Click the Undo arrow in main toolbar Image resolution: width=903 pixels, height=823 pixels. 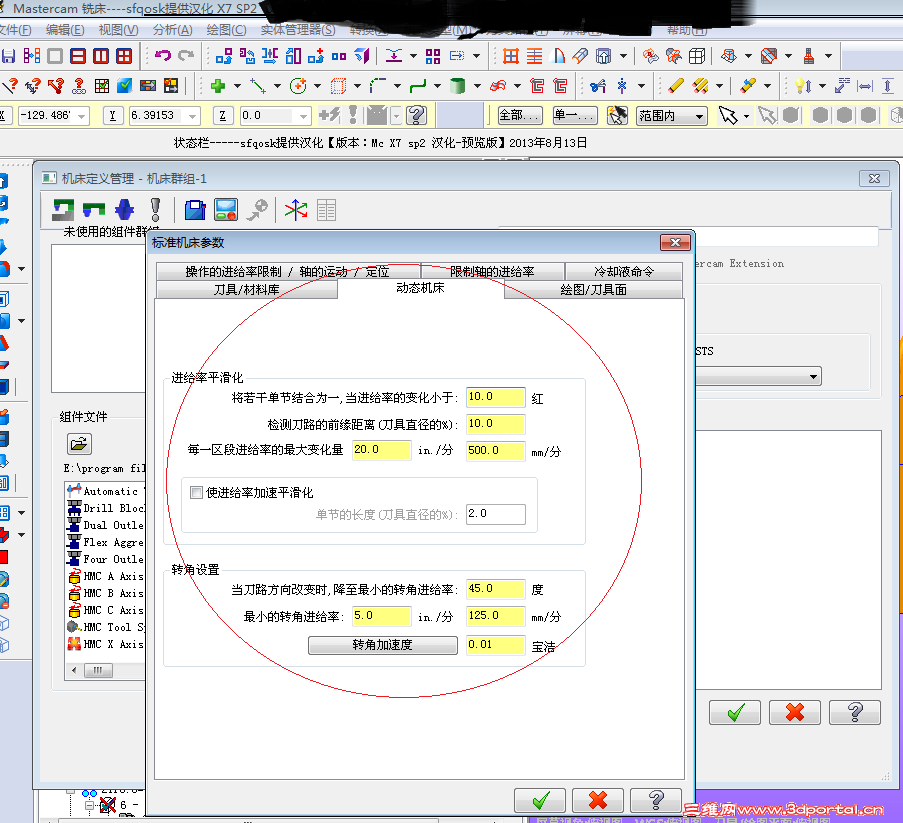[x=163, y=56]
